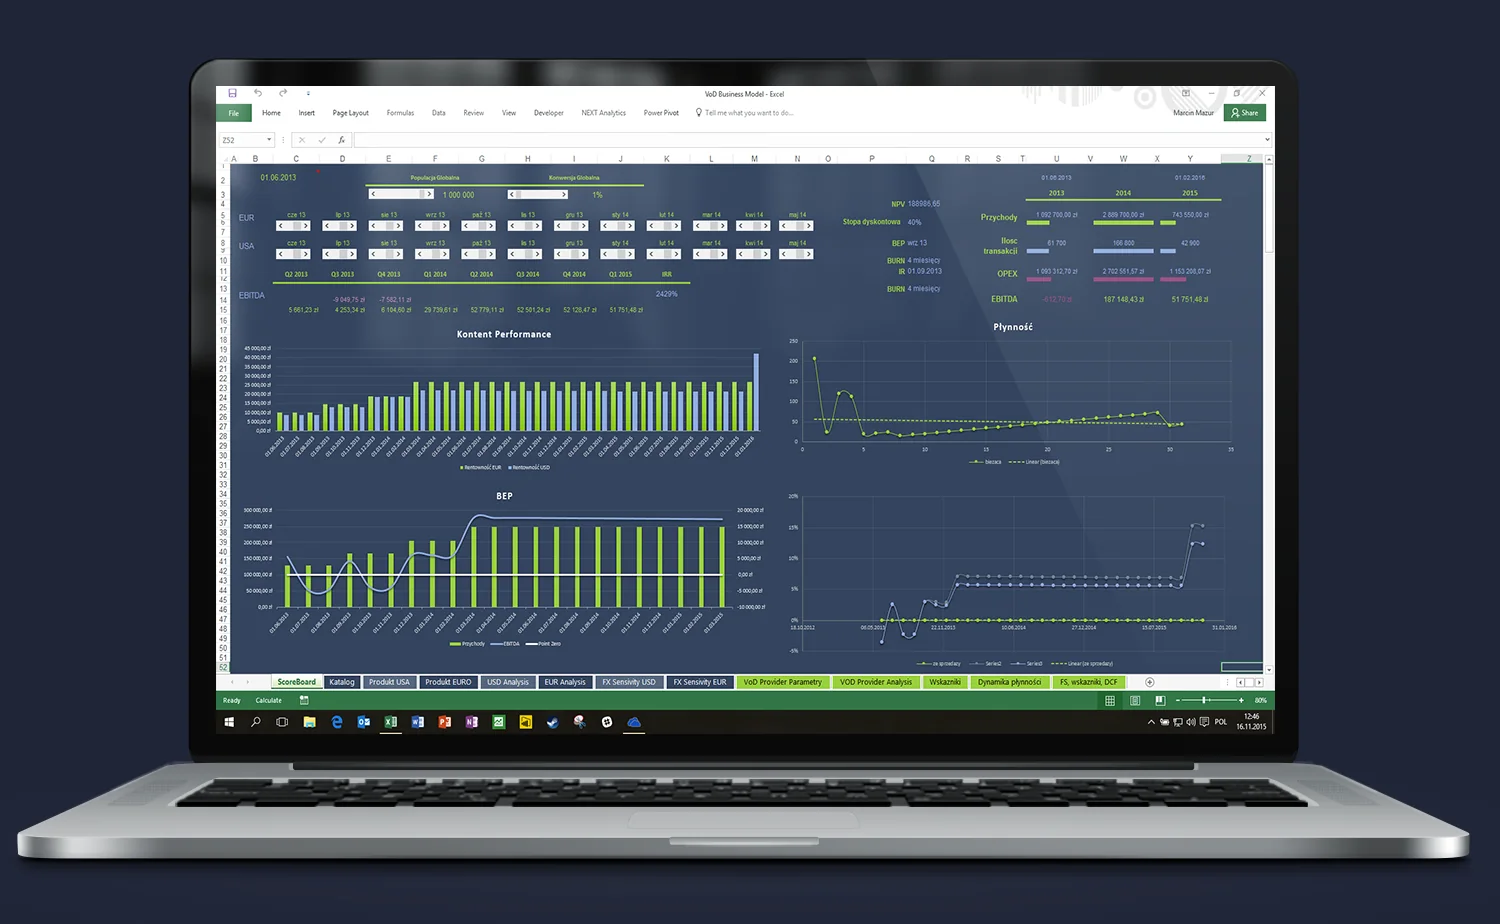The height and width of the screenshot is (924, 1500).
Task: Click the formula bar Enter checkmark icon
Action: pos(322,140)
